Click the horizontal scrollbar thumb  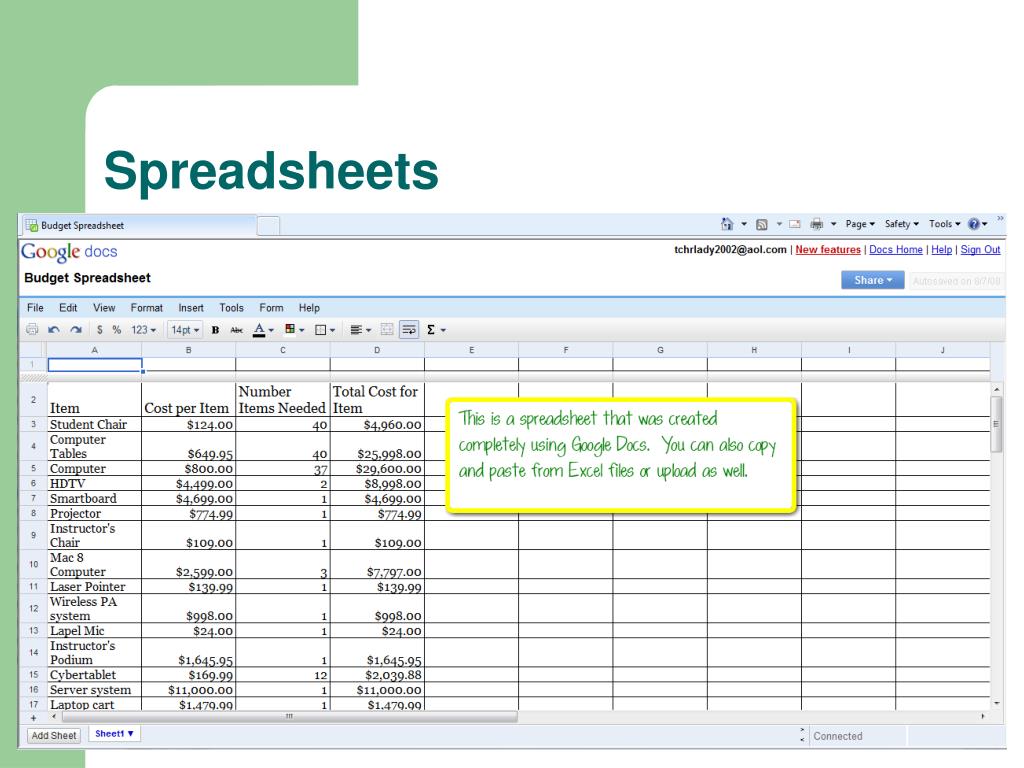pos(287,716)
